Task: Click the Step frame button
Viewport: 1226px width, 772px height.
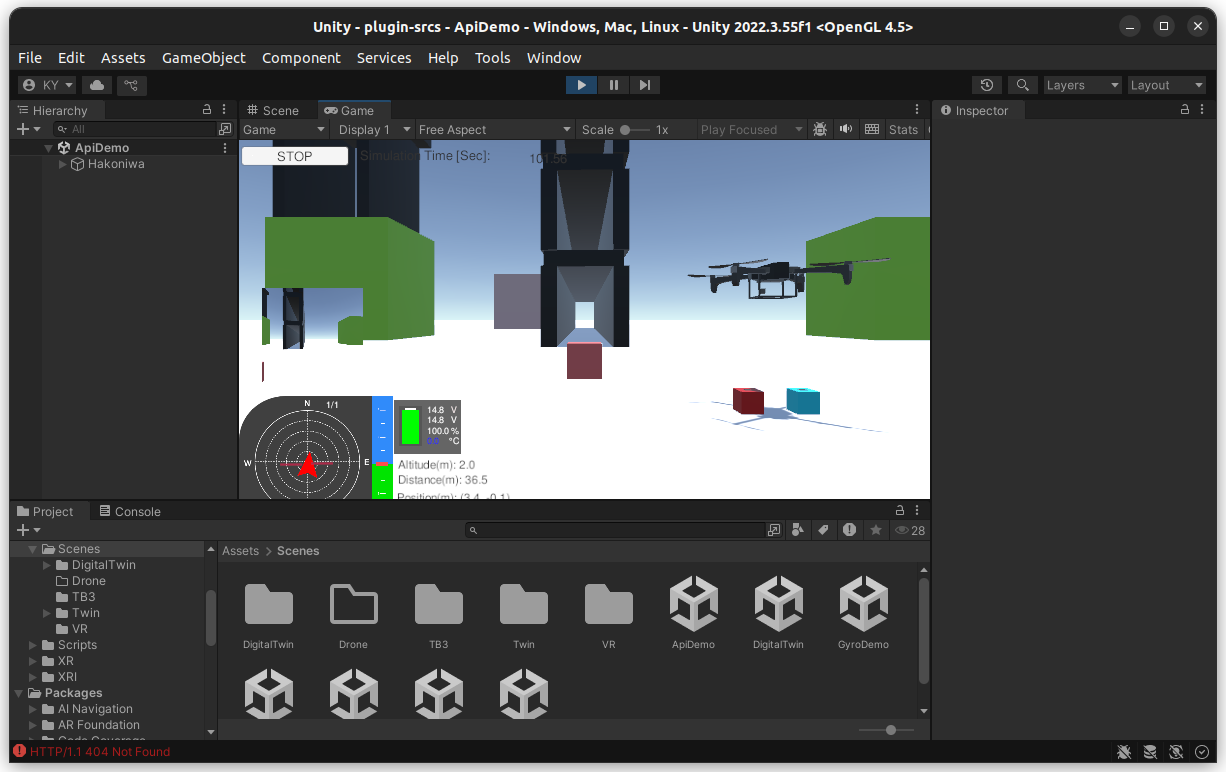Action: (x=645, y=85)
